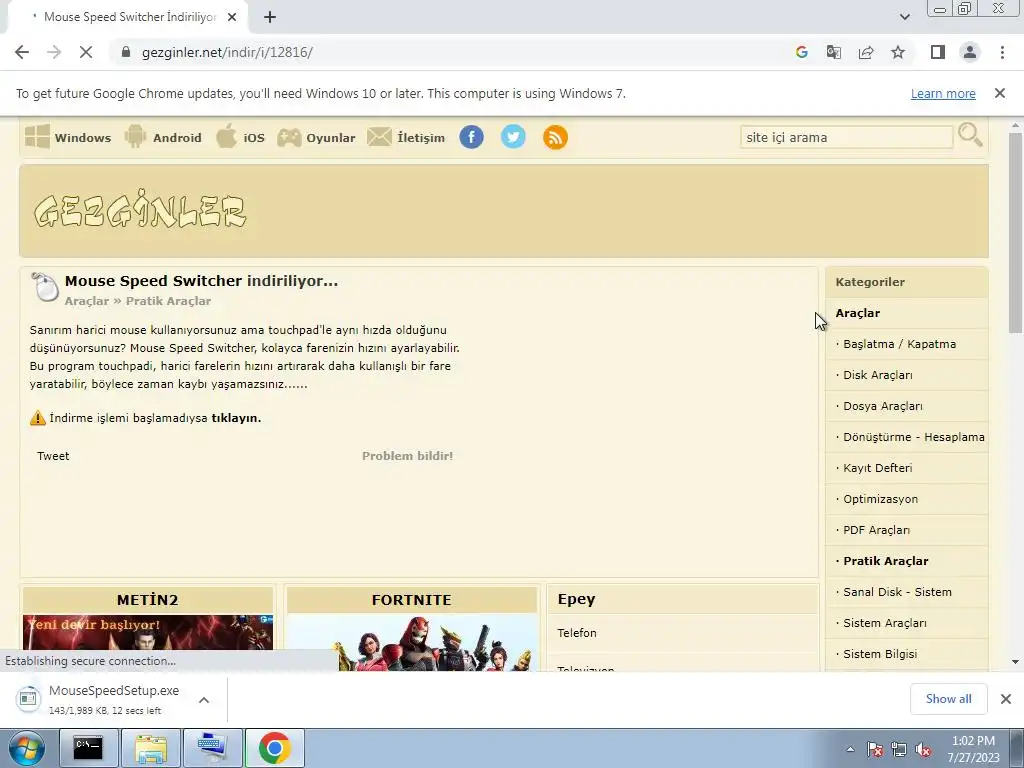View site info via the lock icon

pyautogui.click(x=126, y=52)
